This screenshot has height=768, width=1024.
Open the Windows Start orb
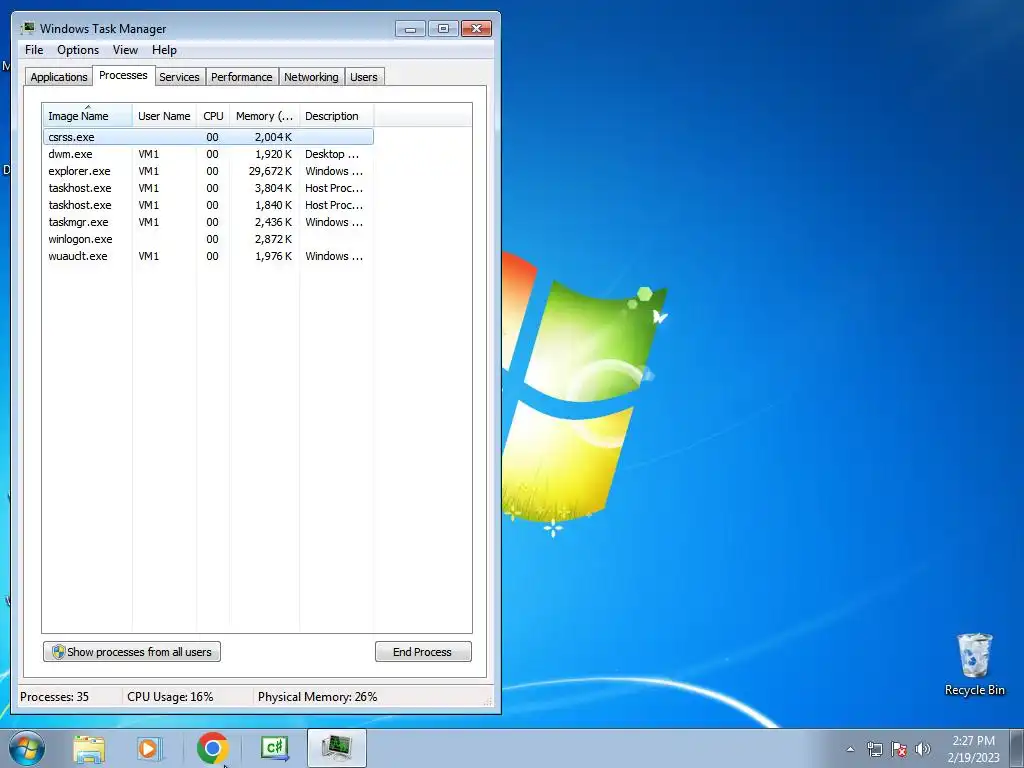[x=27, y=748]
